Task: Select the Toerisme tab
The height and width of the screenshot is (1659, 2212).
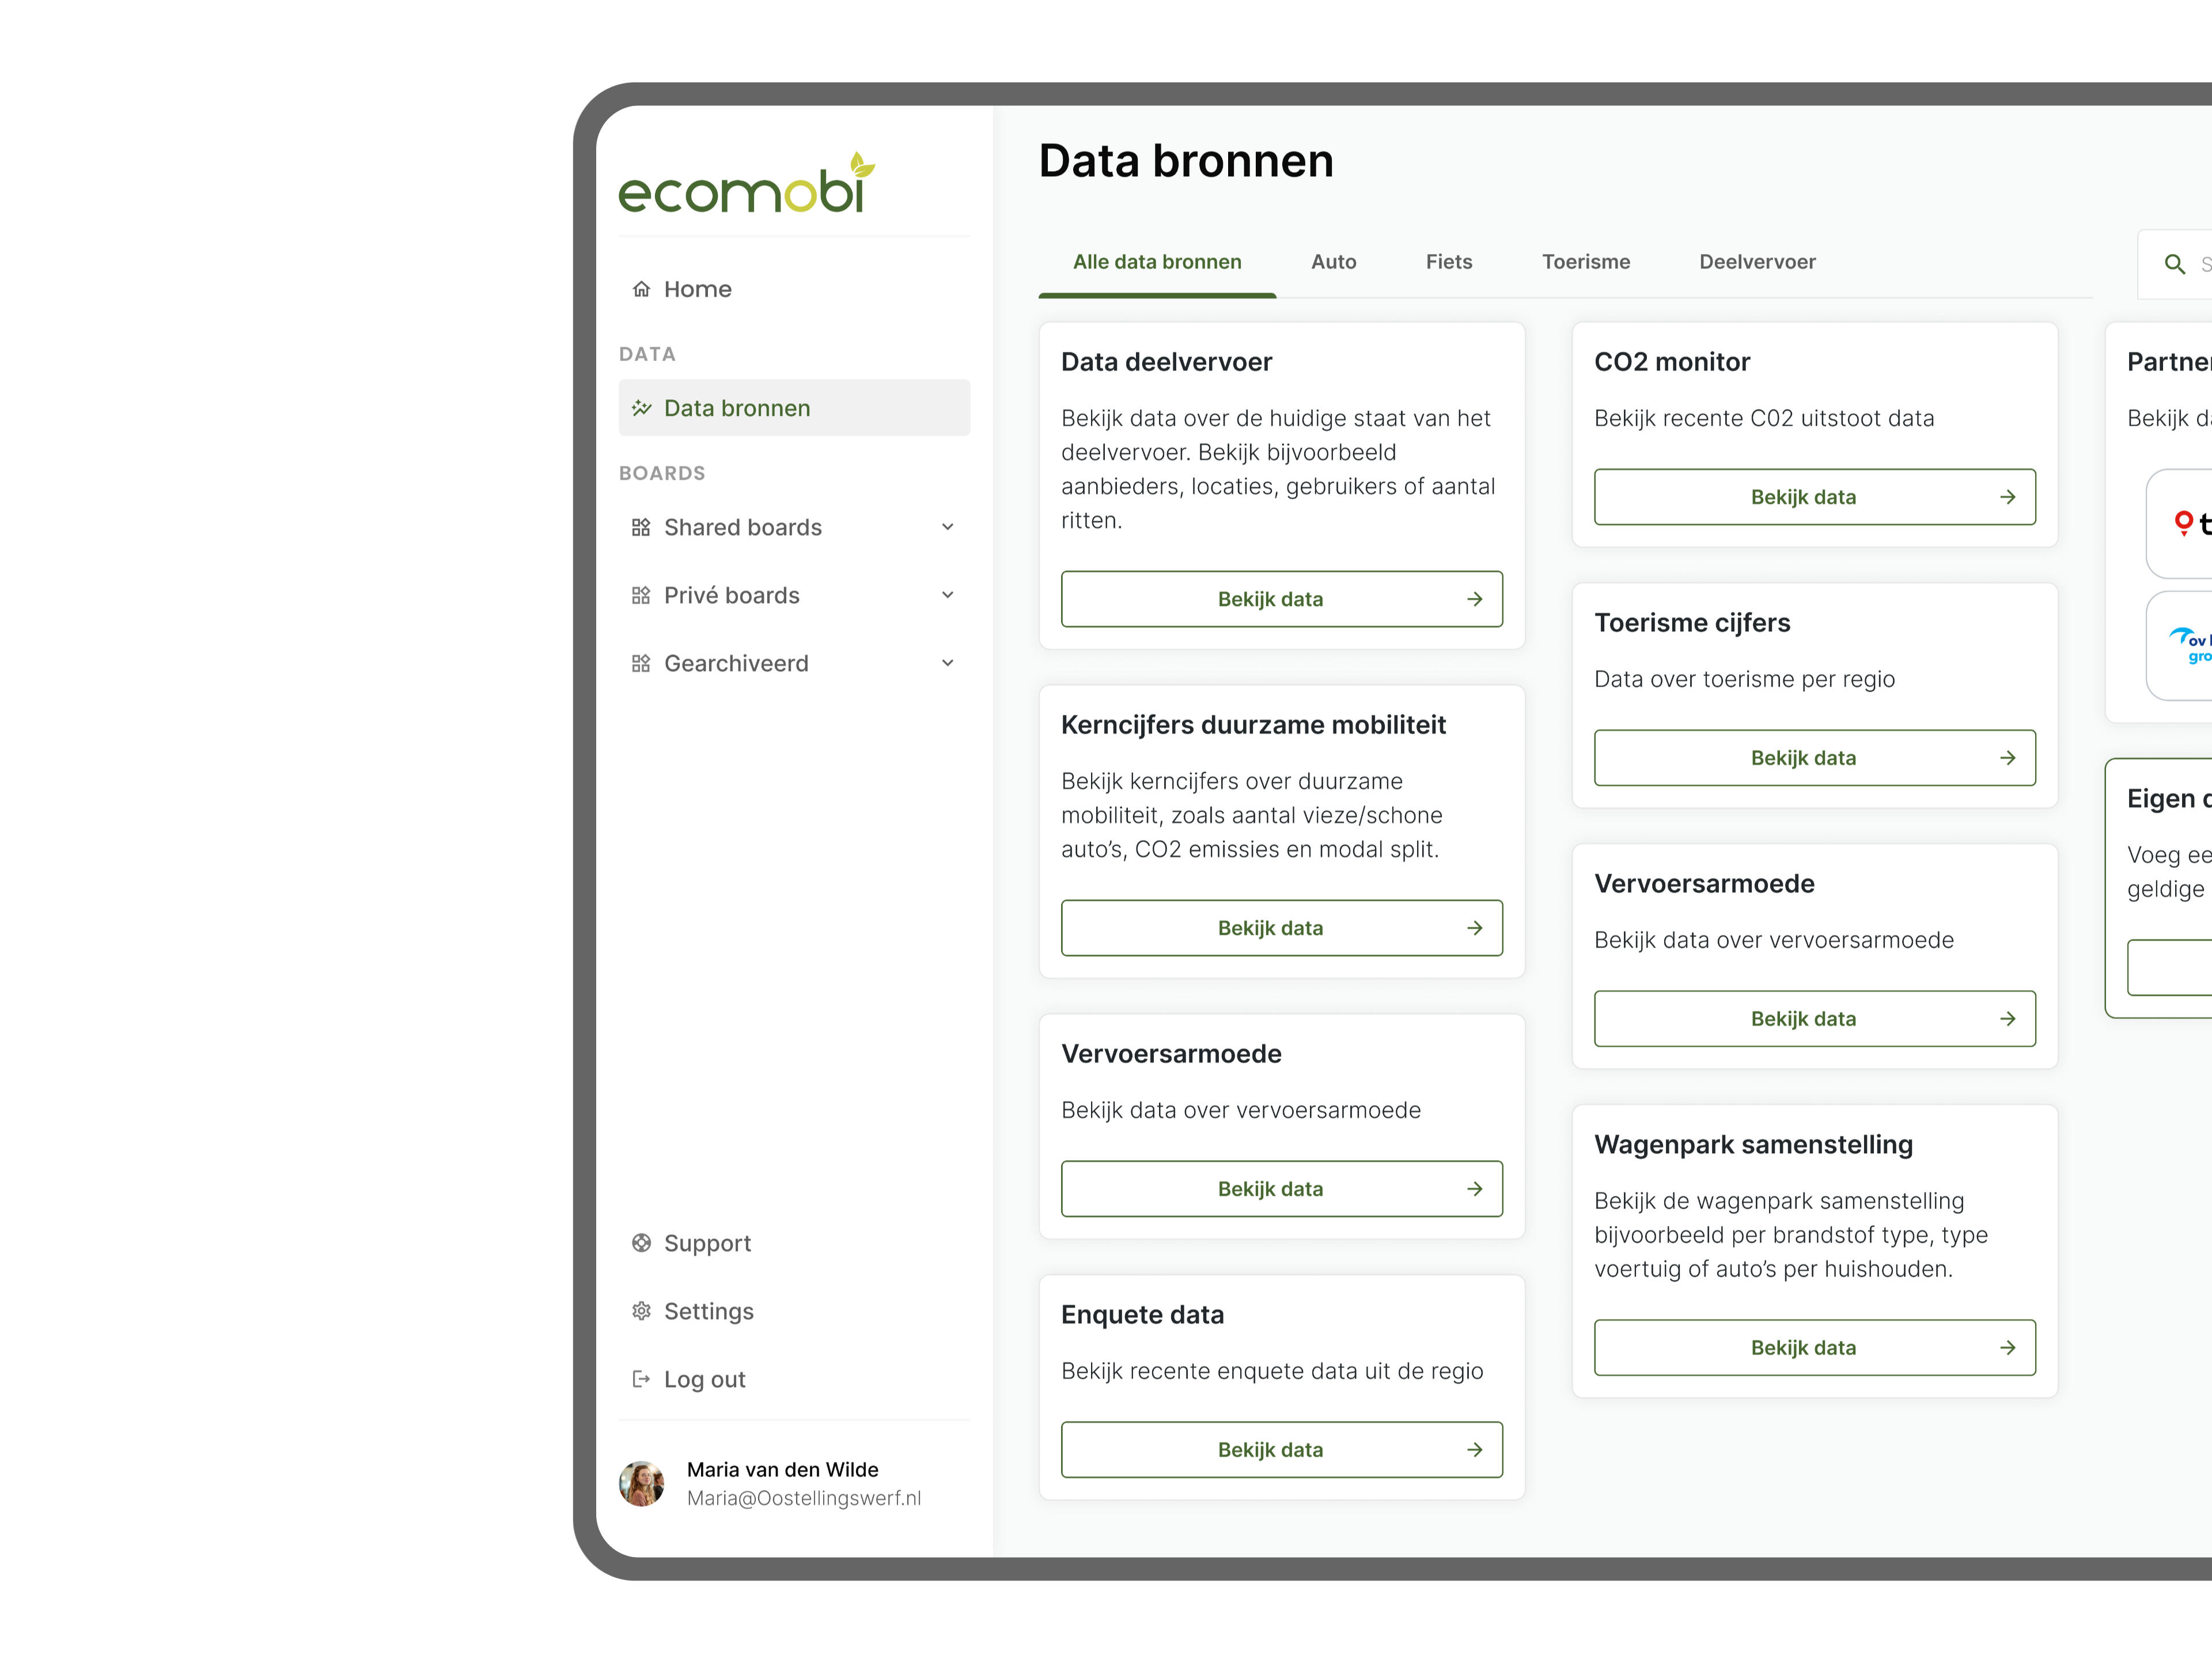Action: click(x=1585, y=262)
